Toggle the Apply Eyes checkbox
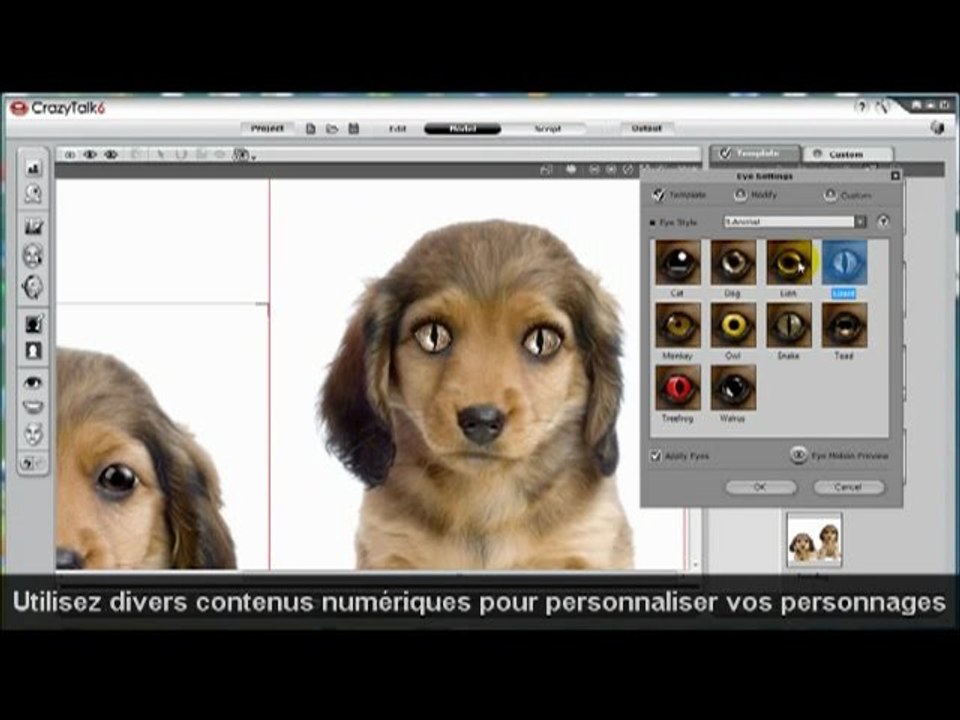Screen dimensions: 960x720 [656, 456]
